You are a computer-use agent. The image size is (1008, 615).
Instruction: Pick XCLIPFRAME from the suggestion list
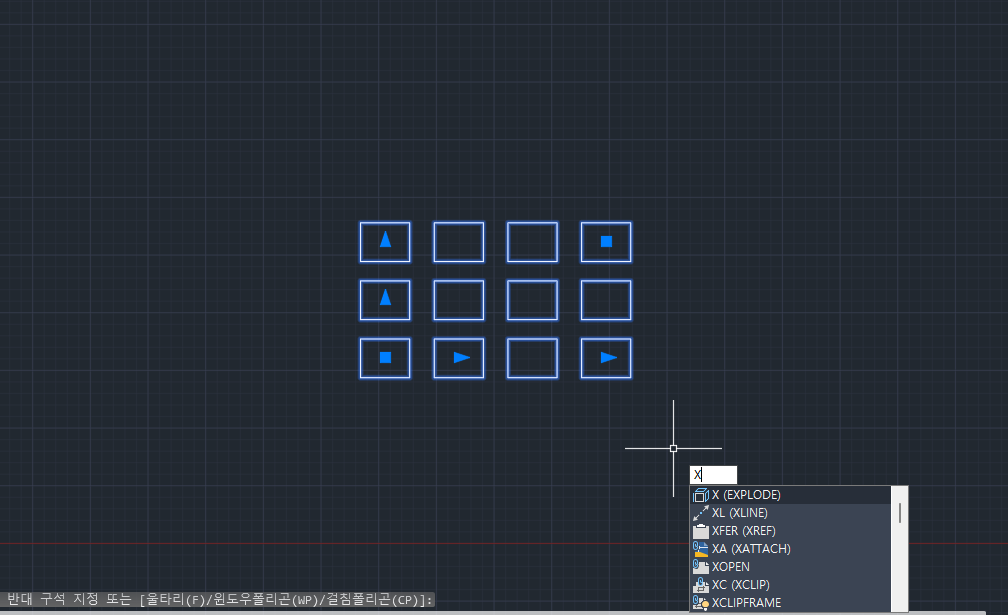pyautogui.click(x=791, y=603)
